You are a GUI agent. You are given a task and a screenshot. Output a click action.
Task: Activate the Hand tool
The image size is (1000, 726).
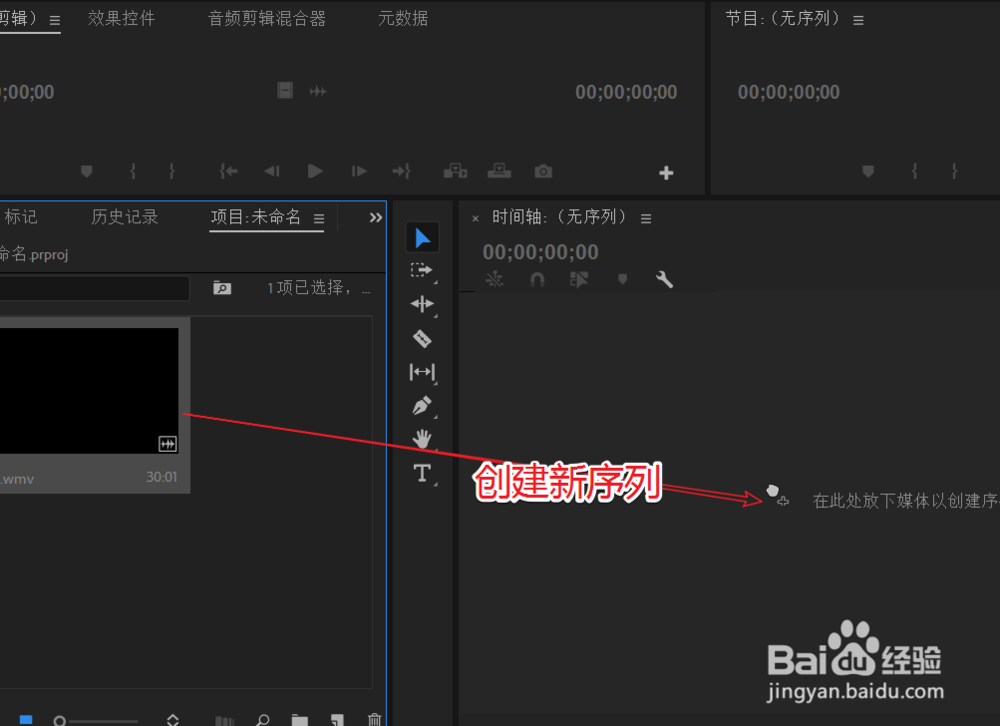pyautogui.click(x=422, y=438)
